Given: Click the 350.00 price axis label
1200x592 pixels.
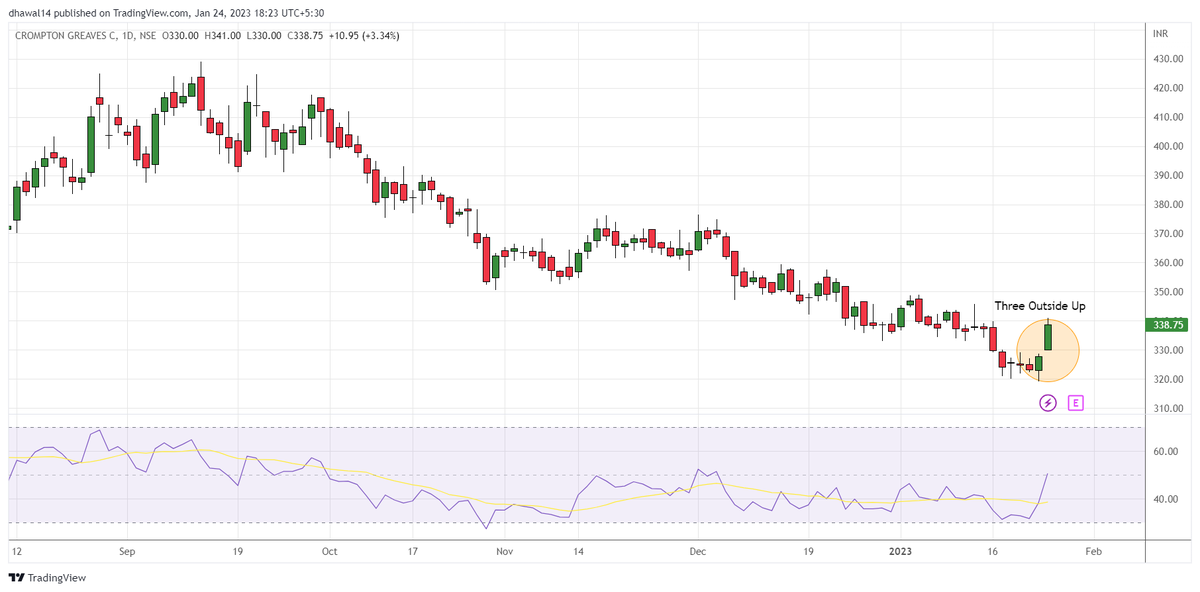Looking at the screenshot, I should 1167,292.
